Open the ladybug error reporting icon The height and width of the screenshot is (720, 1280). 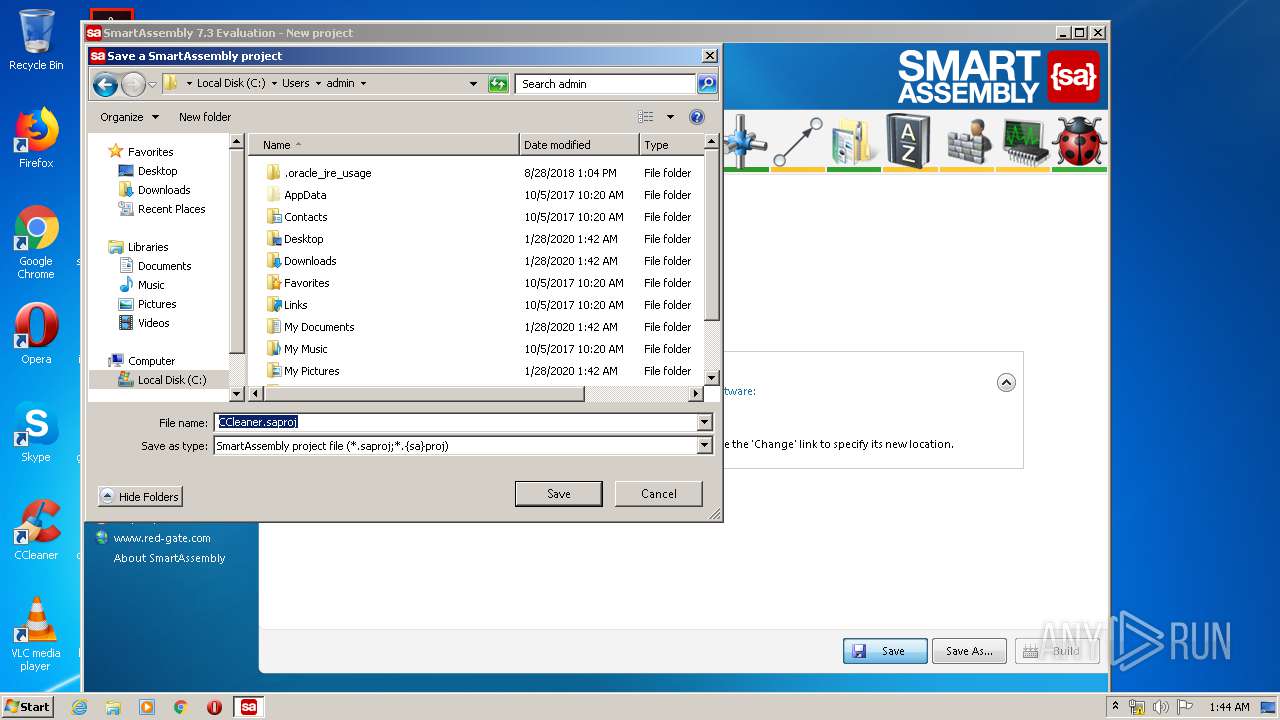[x=1080, y=140]
